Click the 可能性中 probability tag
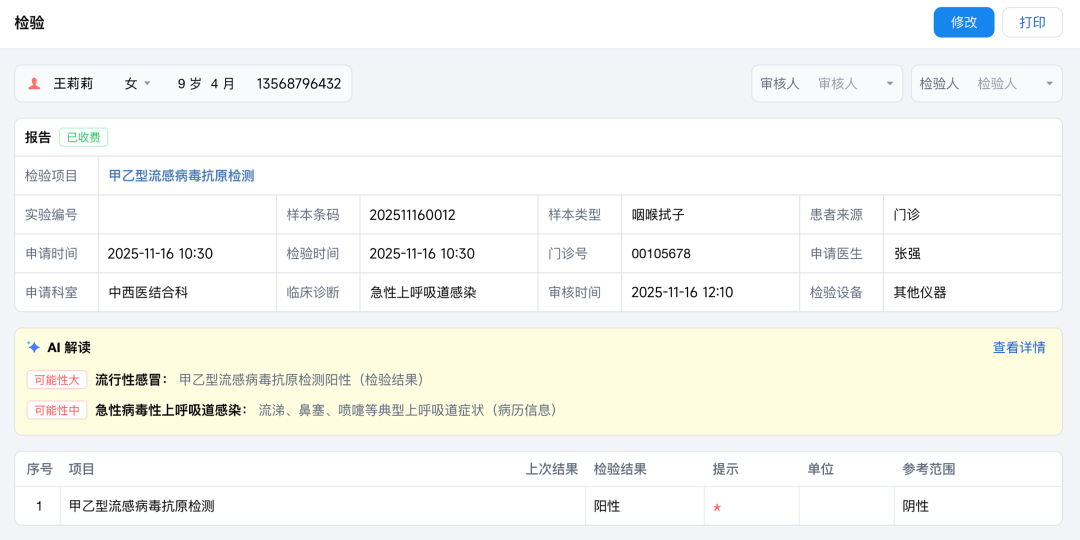 56,410
